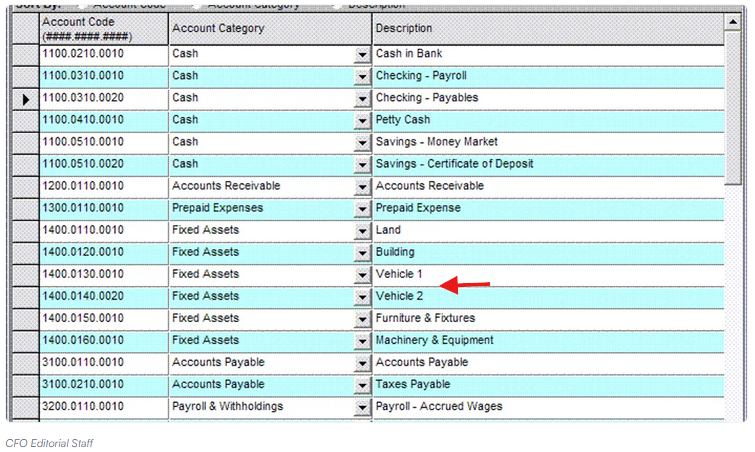
Task: Click 'Payroll - Accrued Wages' description cell
Action: tap(548, 408)
